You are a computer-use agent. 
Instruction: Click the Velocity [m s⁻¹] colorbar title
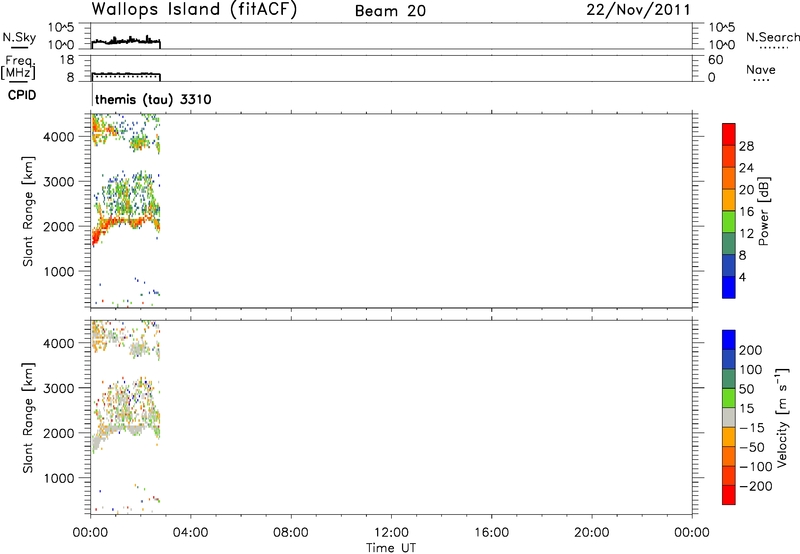click(x=782, y=417)
